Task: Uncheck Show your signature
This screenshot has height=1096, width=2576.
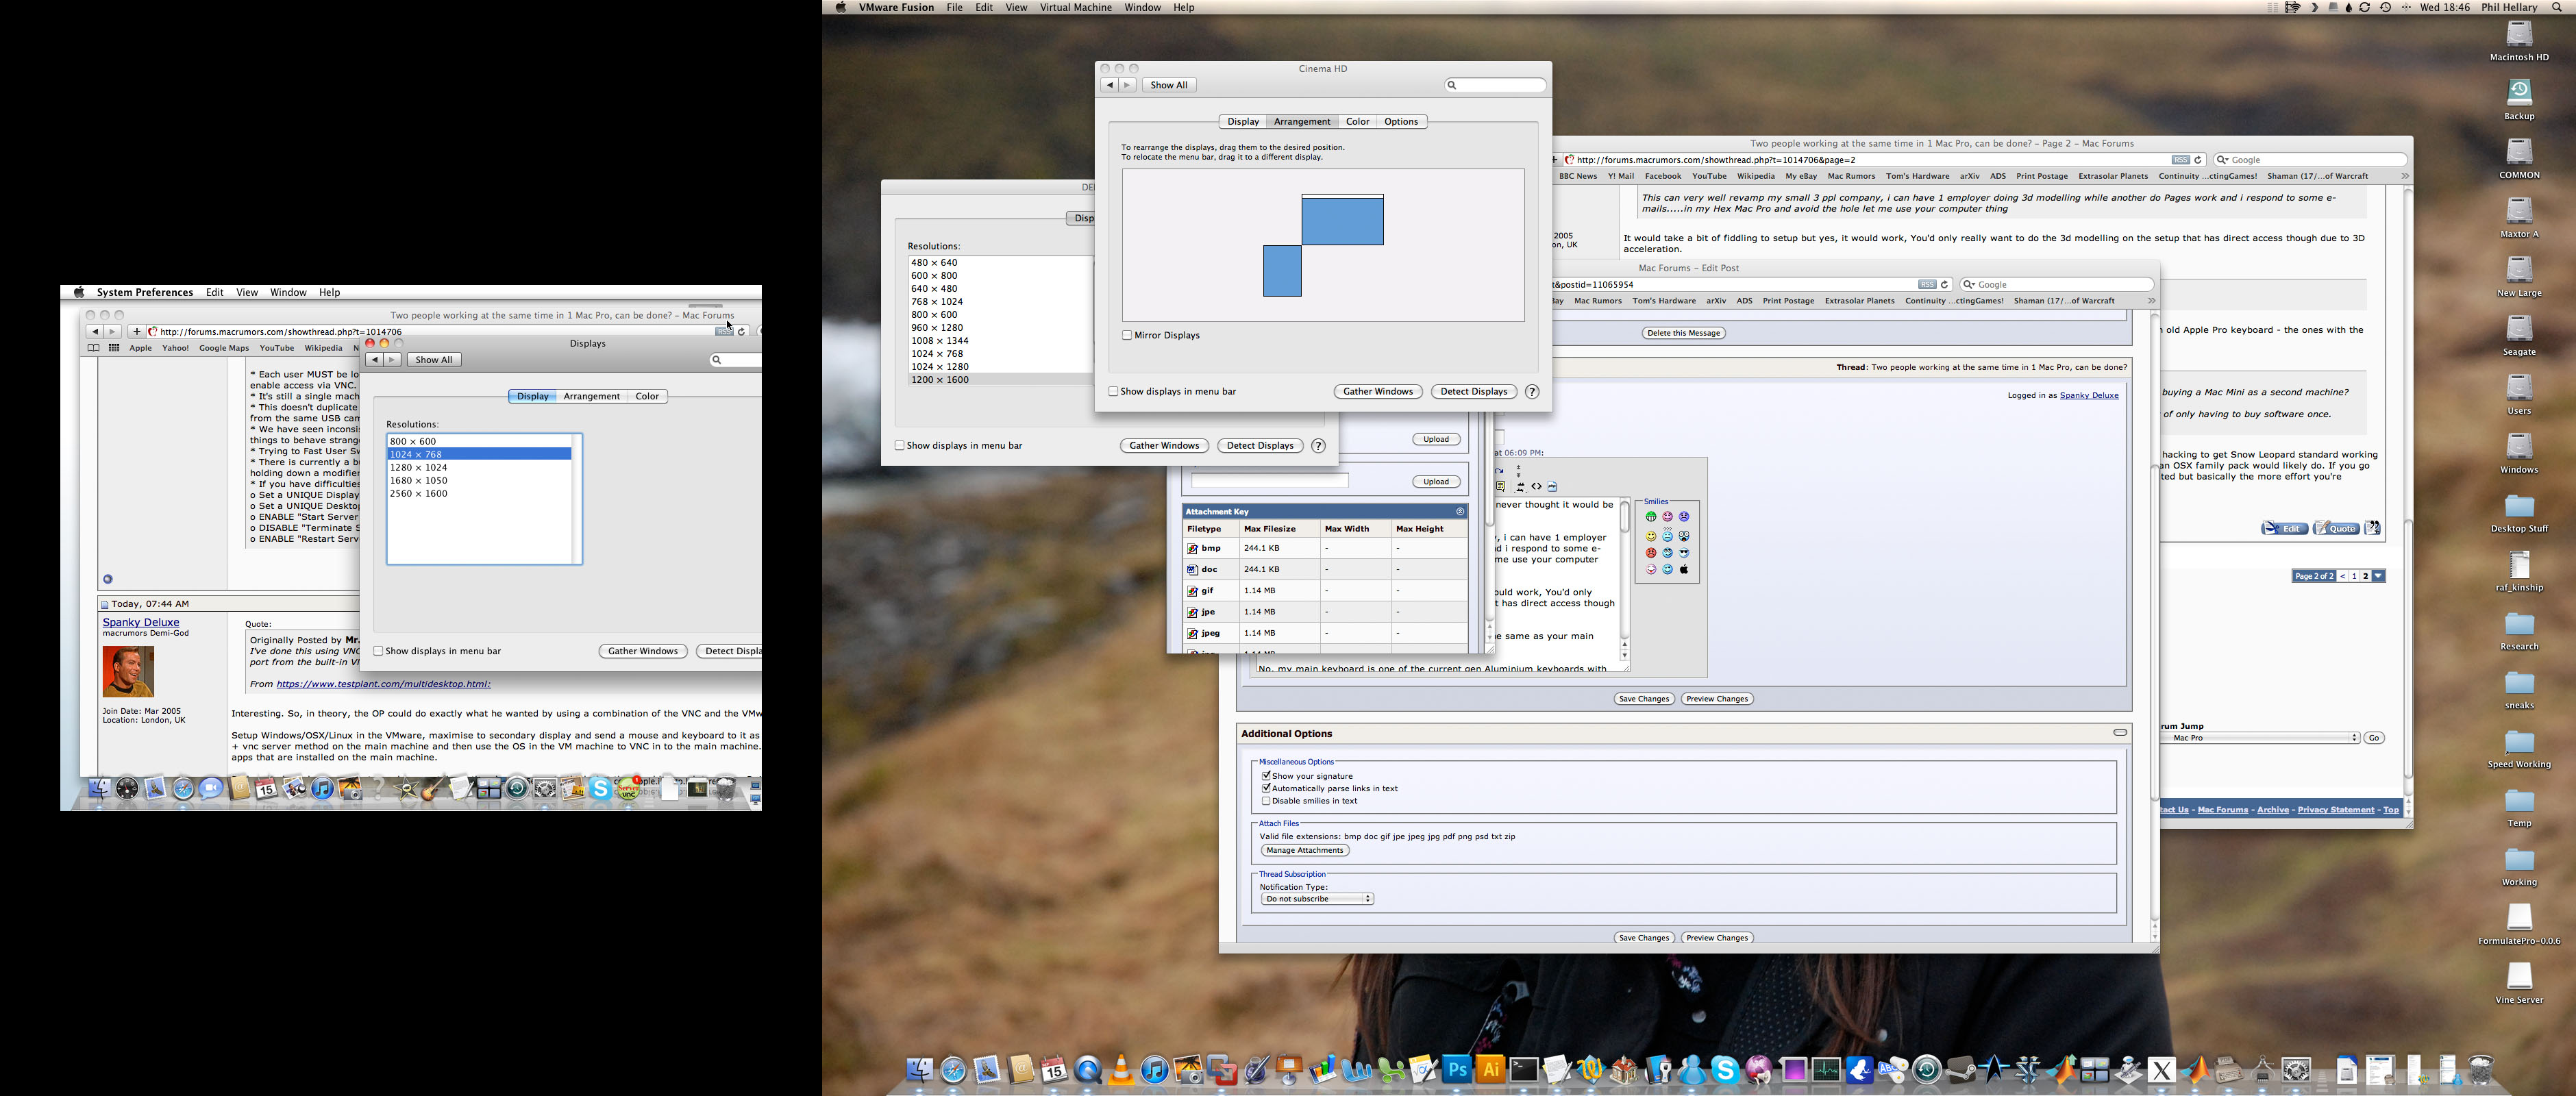Action: [x=1266, y=775]
